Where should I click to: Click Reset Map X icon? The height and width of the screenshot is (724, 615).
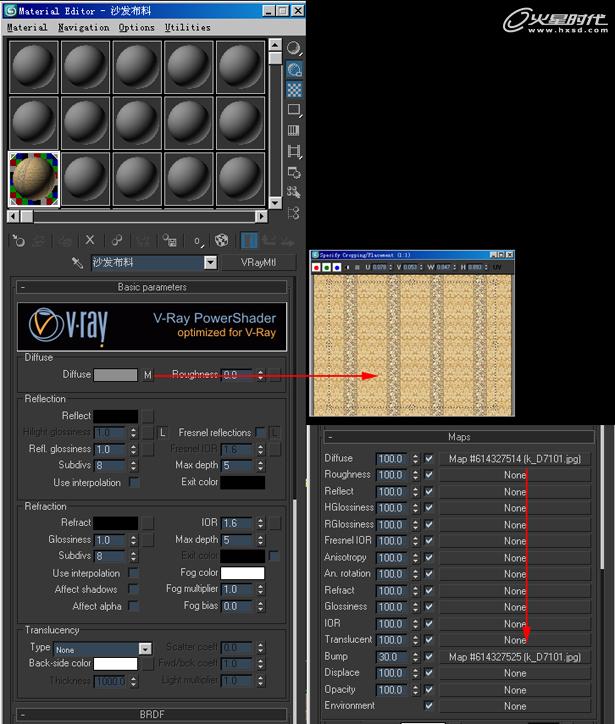[x=90, y=241]
